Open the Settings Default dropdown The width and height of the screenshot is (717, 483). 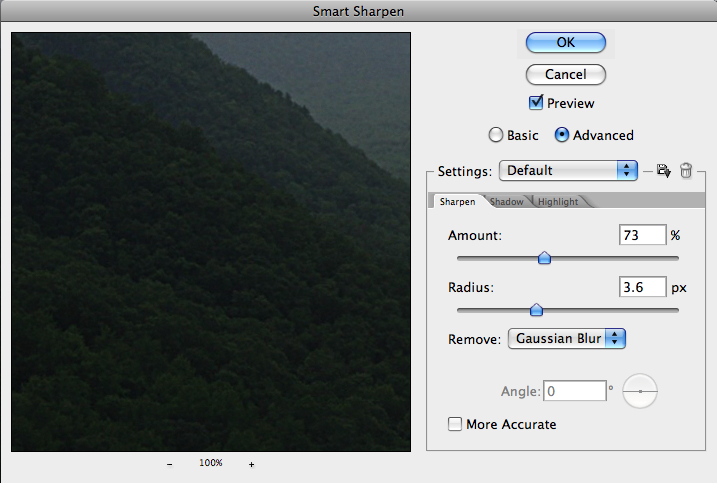tap(568, 170)
